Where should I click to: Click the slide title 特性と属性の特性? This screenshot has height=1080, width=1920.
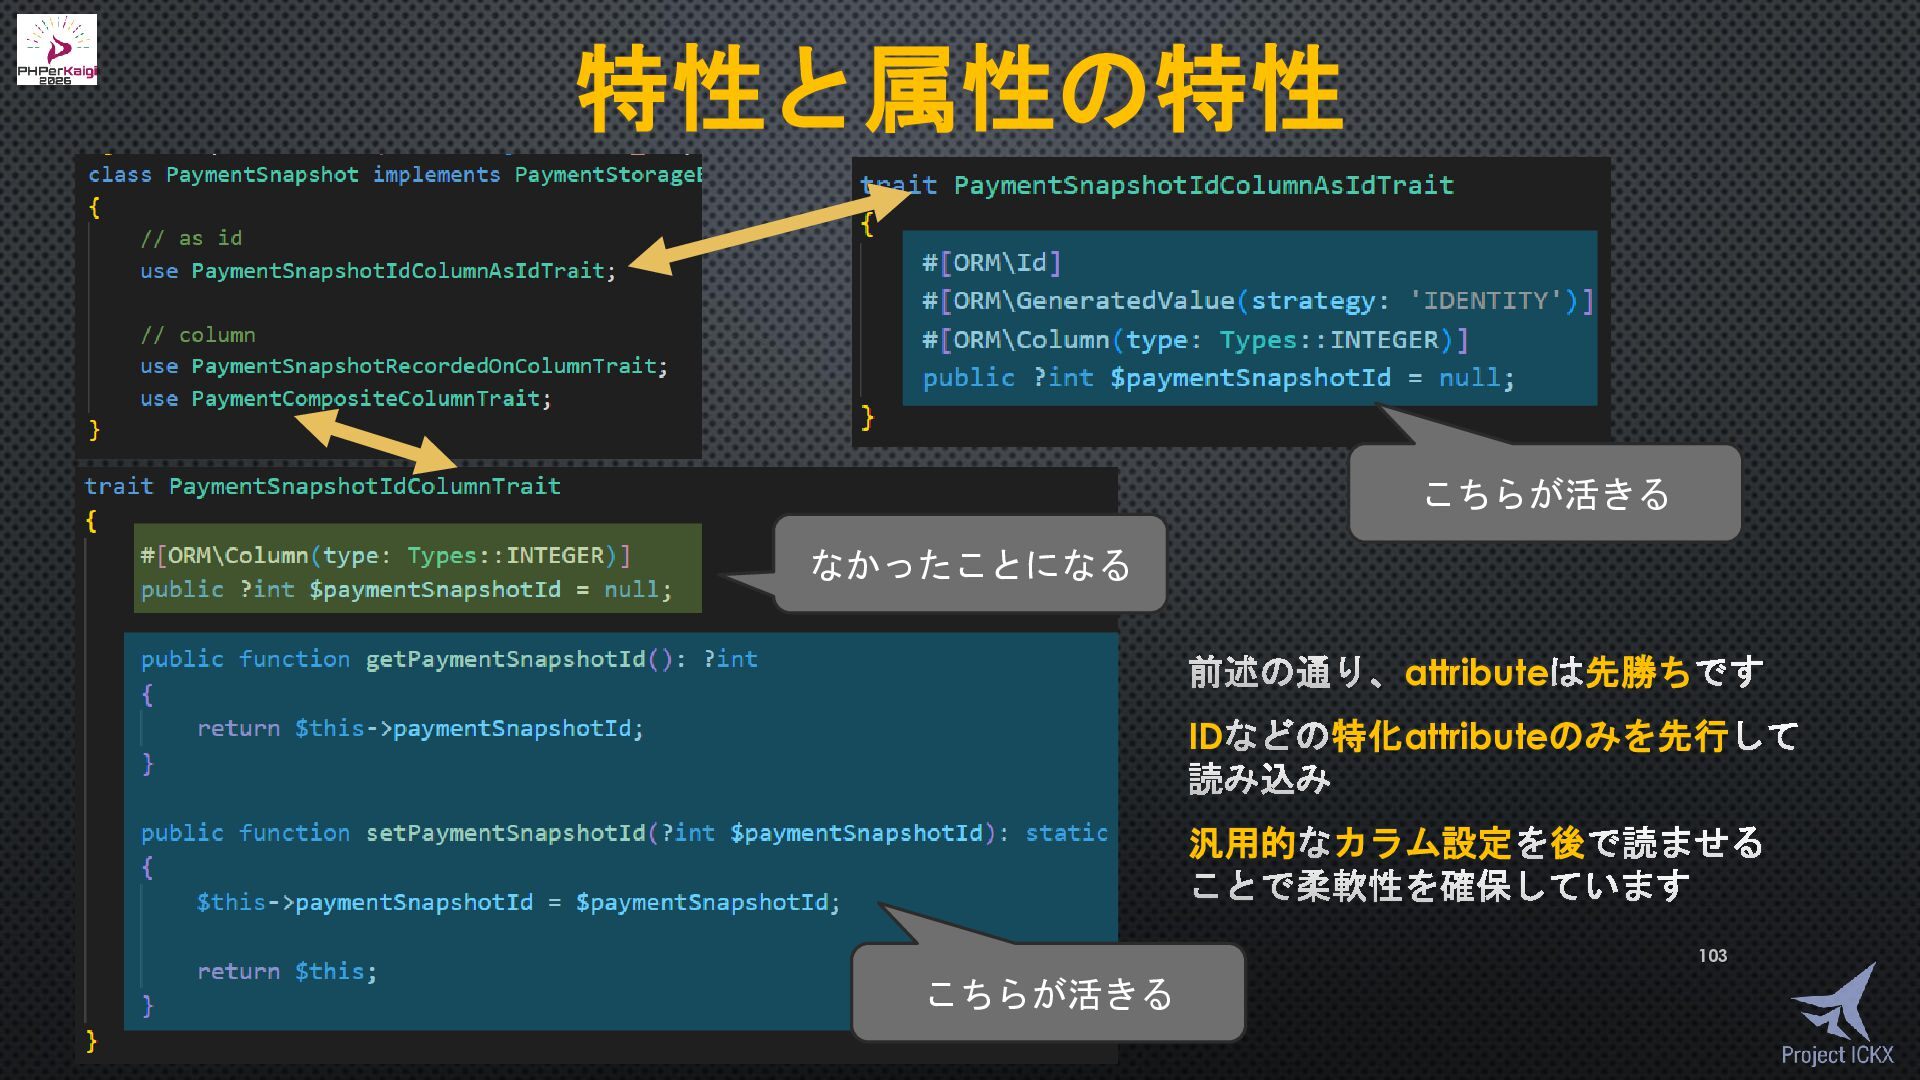(960, 90)
